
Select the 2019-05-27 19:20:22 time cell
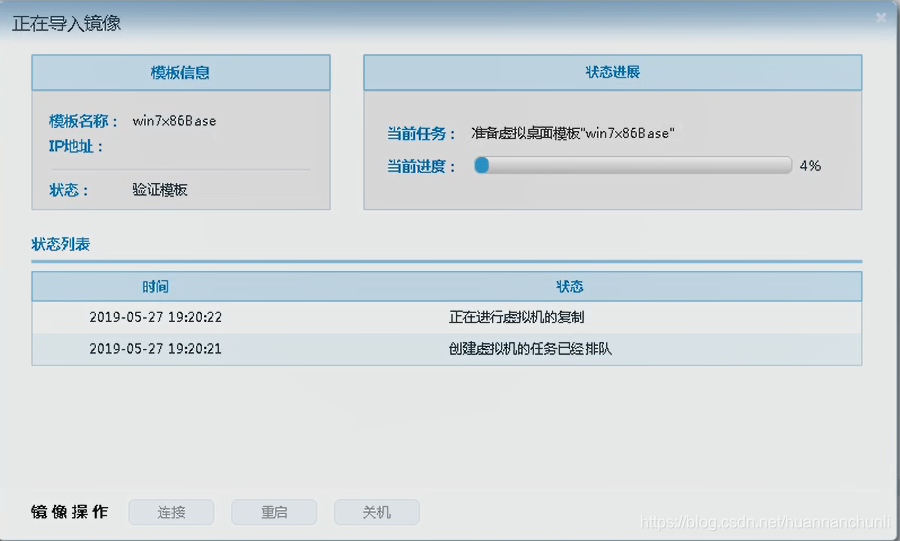coord(155,317)
